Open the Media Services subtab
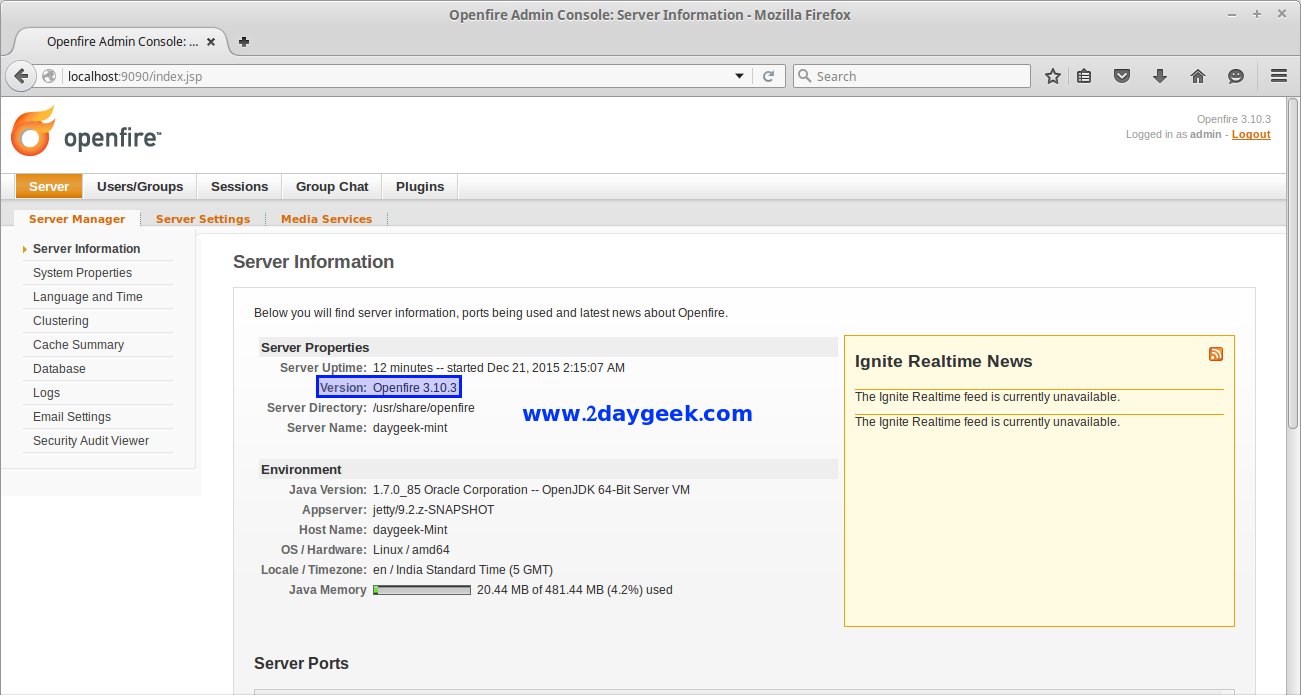1301x695 pixels. click(326, 219)
